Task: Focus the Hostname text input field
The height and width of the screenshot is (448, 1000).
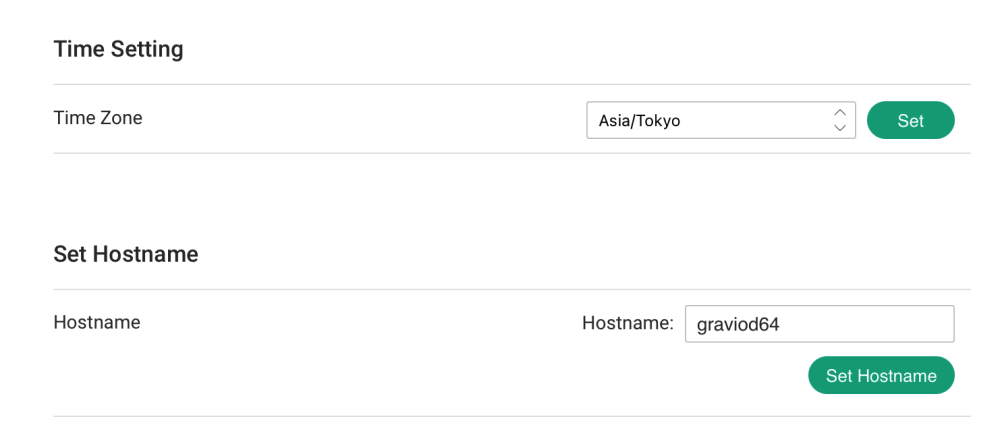Action: pyautogui.click(x=819, y=323)
